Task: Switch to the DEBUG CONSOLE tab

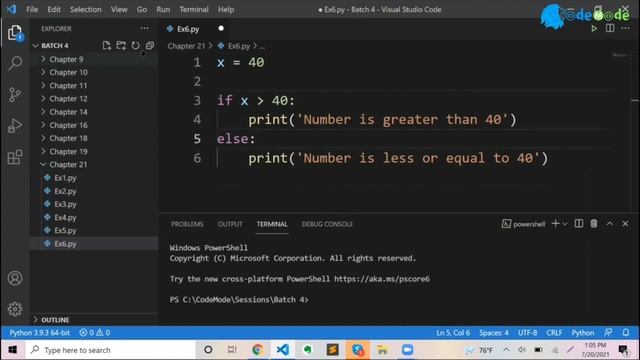Action: click(x=327, y=224)
